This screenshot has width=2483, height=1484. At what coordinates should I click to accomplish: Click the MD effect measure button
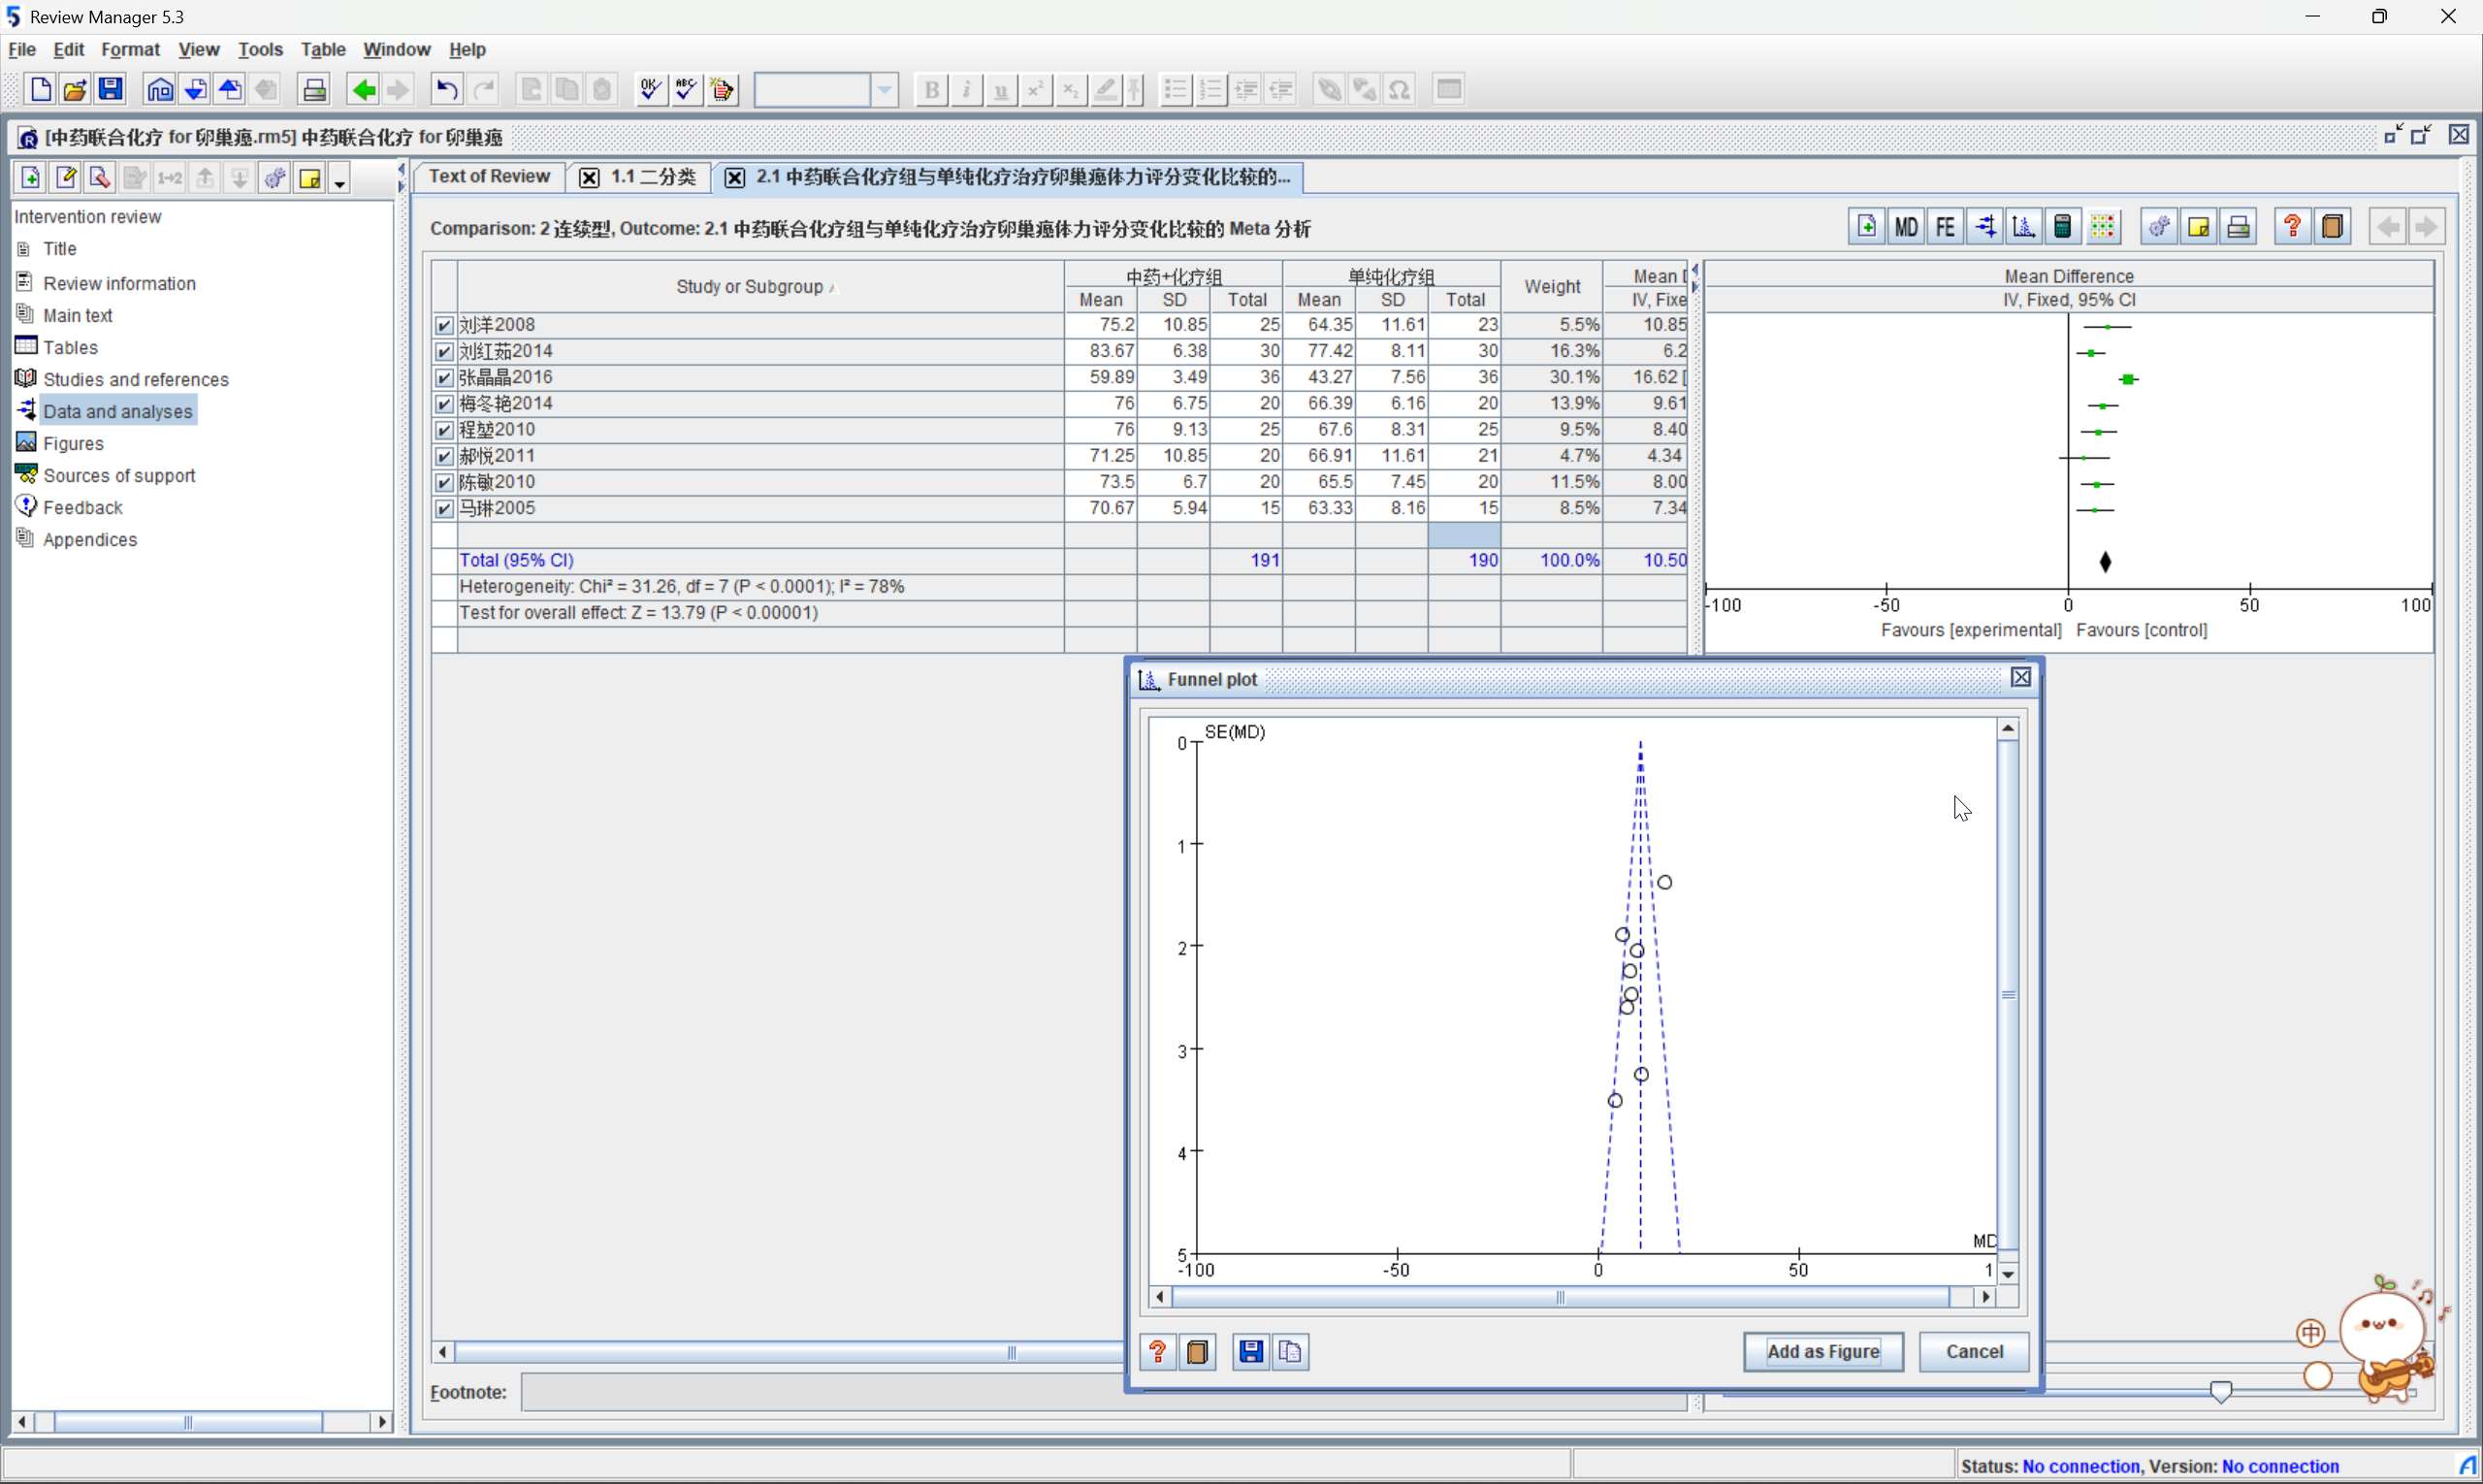pos(1905,227)
